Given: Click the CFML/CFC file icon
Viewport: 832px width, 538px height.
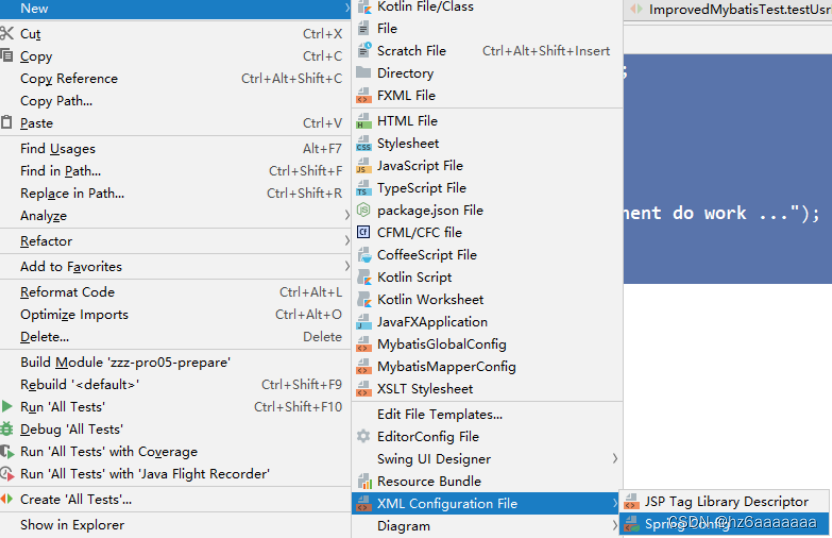Looking at the screenshot, I should (363, 232).
